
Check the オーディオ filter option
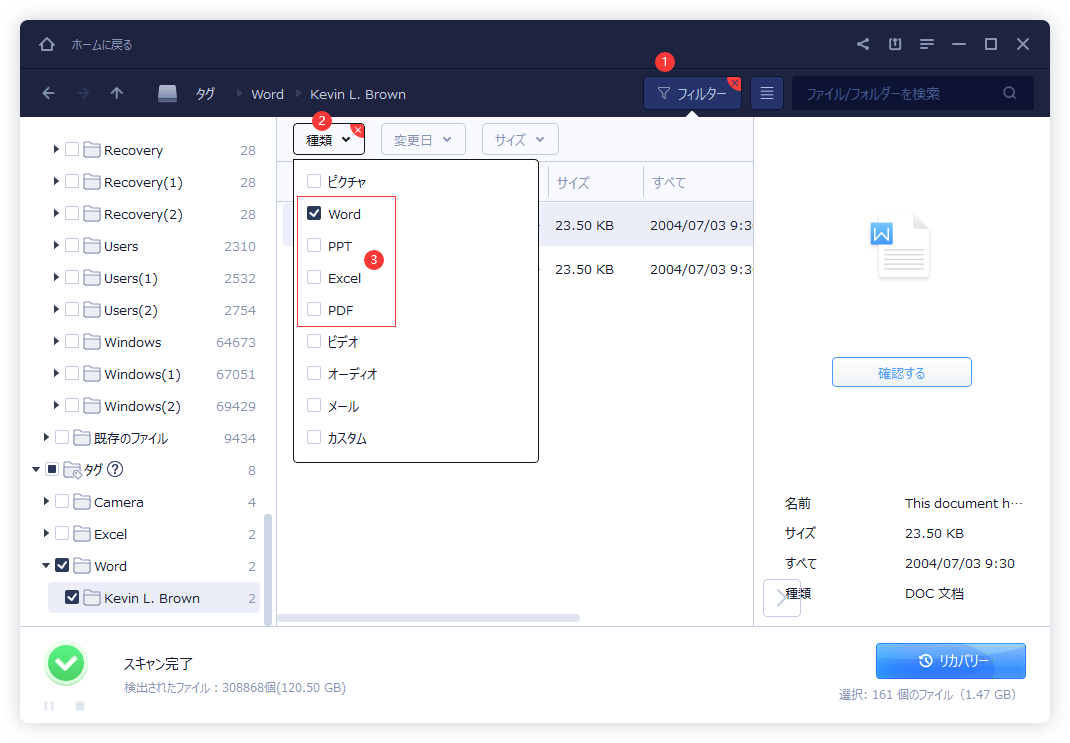(314, 373)
